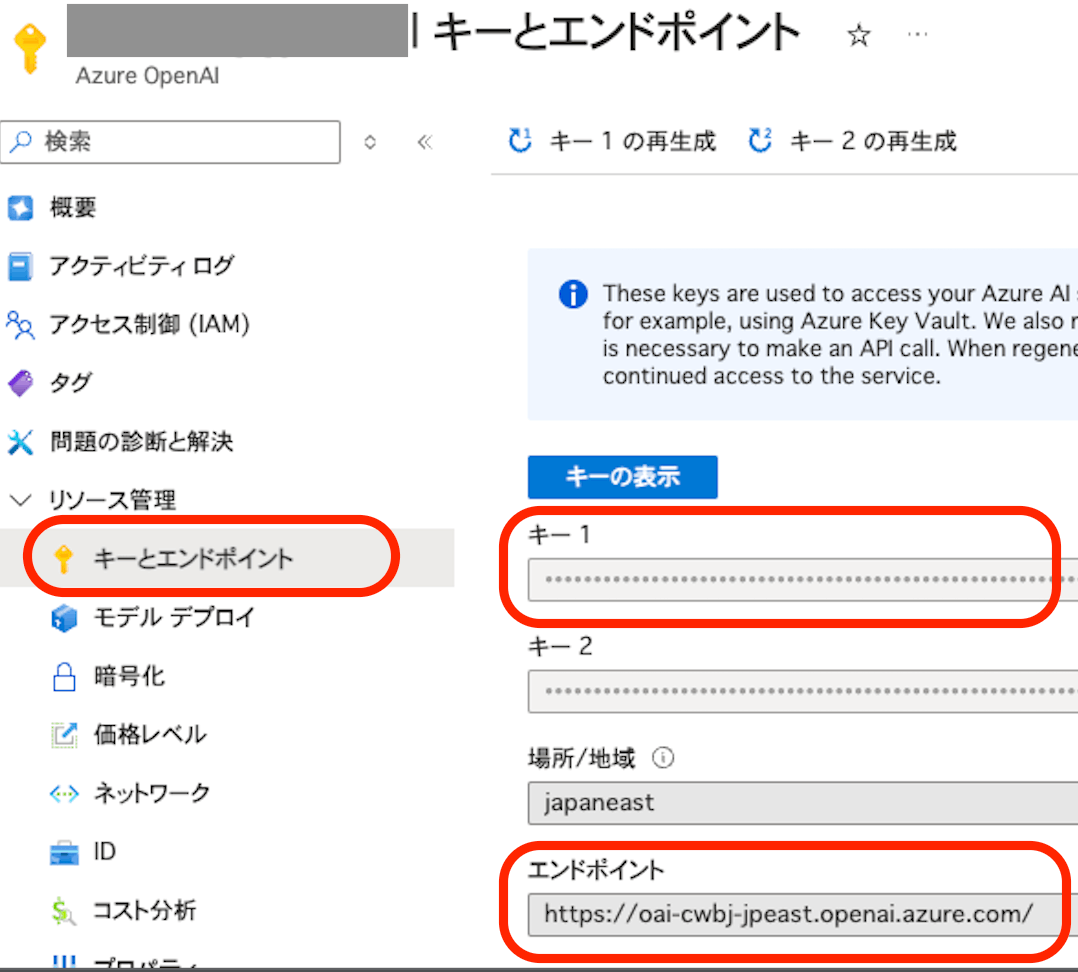The image size is (1078, 972).
Task: Click the キー 1 masked key field
Action: [802, 579]
